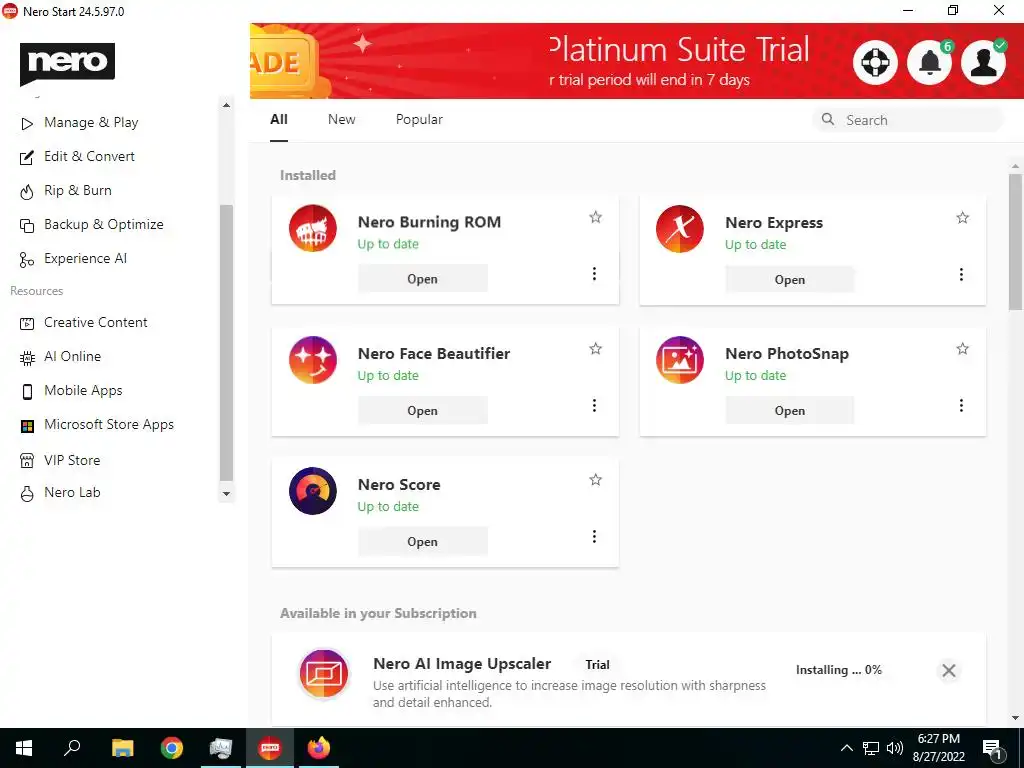1024x768 pixels.
Task: Open more options for Nero PhotoSnap
Action: coord(961,406)
